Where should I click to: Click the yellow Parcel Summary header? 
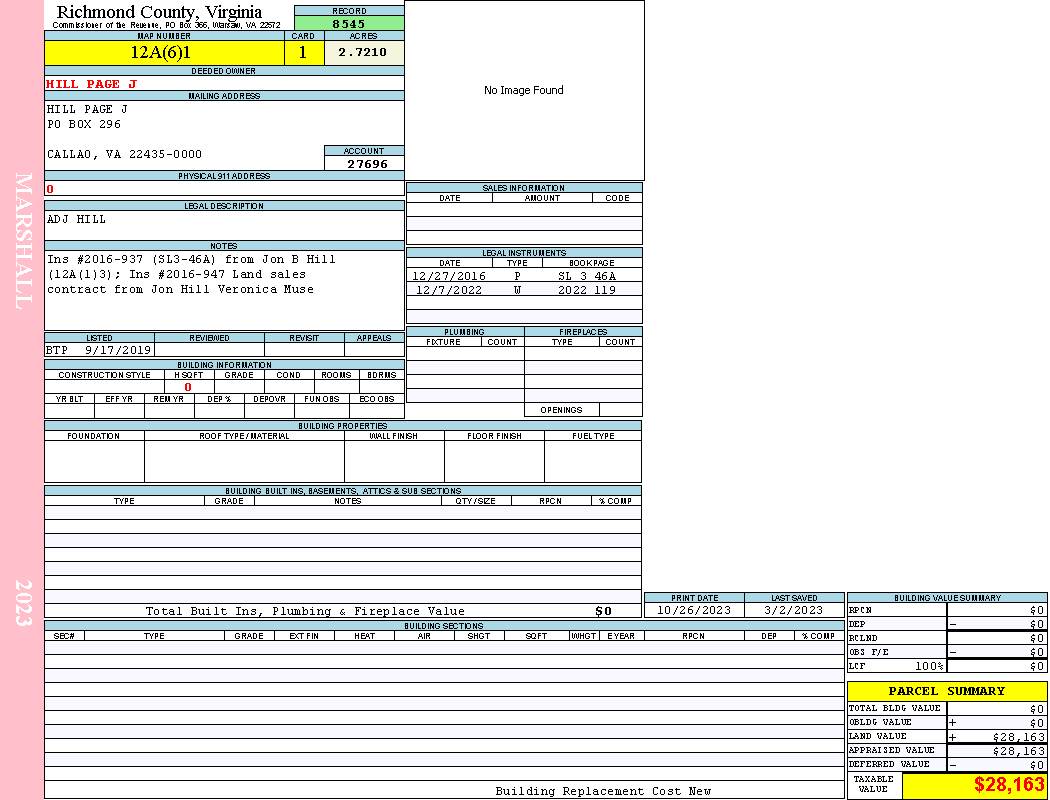pos(946,691)
